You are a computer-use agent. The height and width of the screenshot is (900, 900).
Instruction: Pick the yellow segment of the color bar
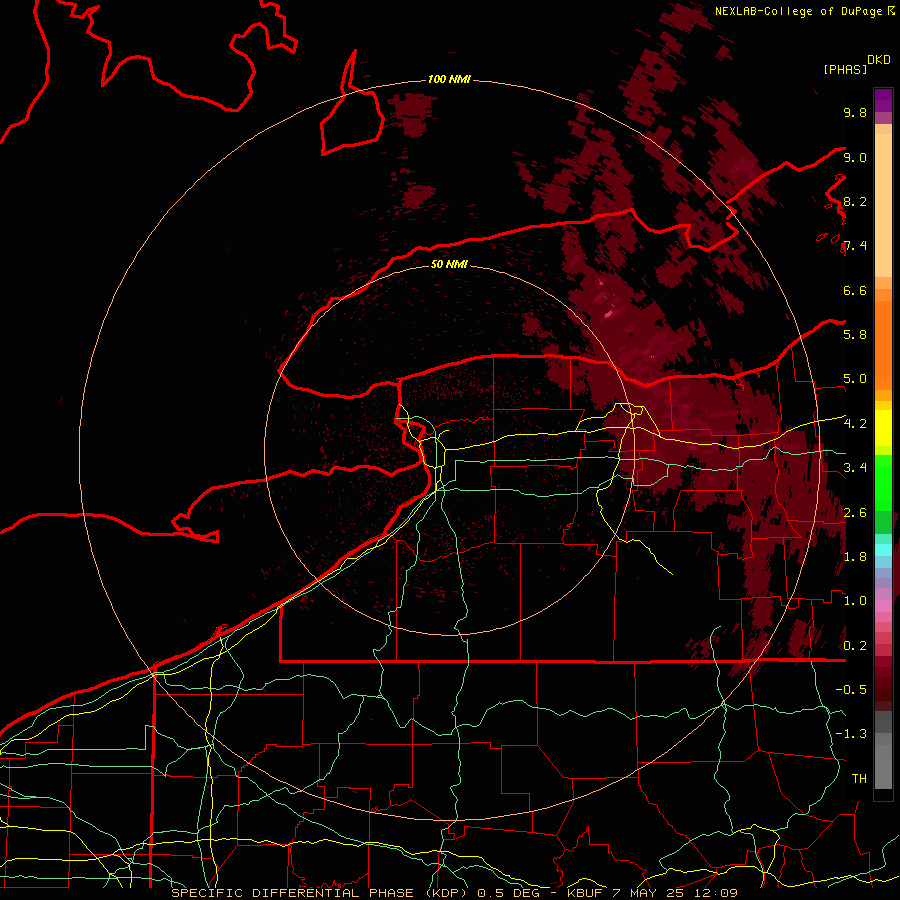883,428
